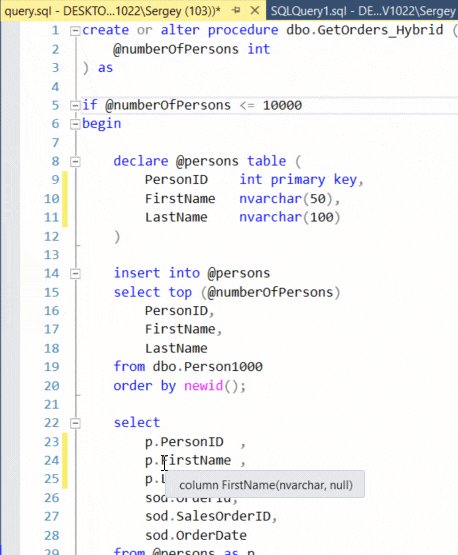Click line number 13 in the margin

pos(52,254)
